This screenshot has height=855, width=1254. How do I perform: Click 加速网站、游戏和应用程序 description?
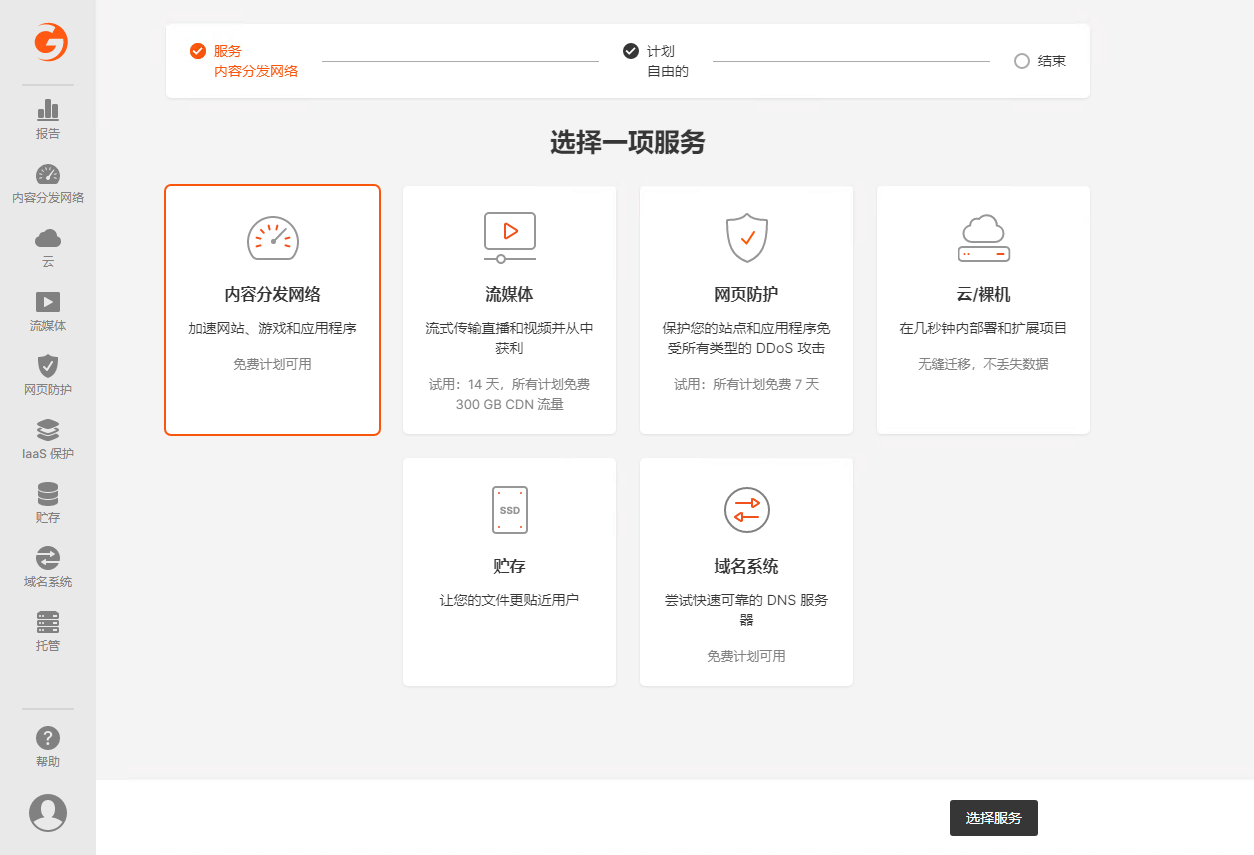pyautogui.click(x=273, y=328)
